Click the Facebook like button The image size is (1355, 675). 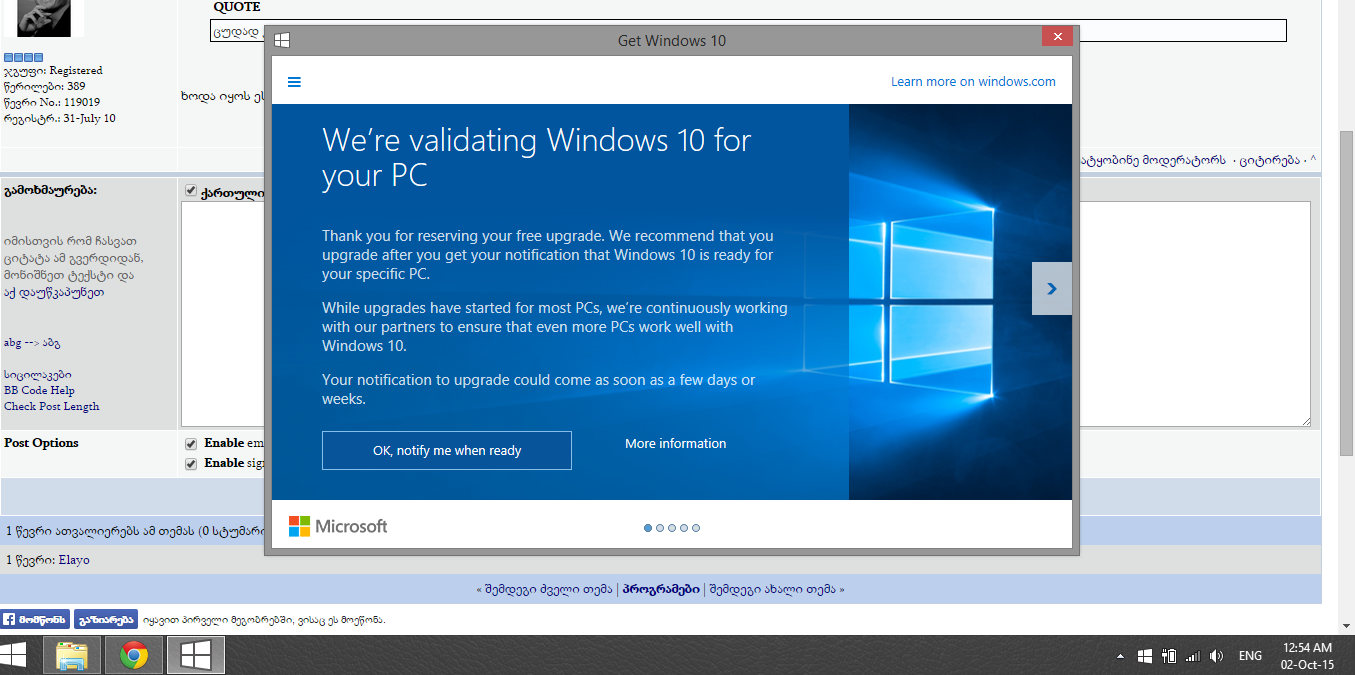(35, 619)
